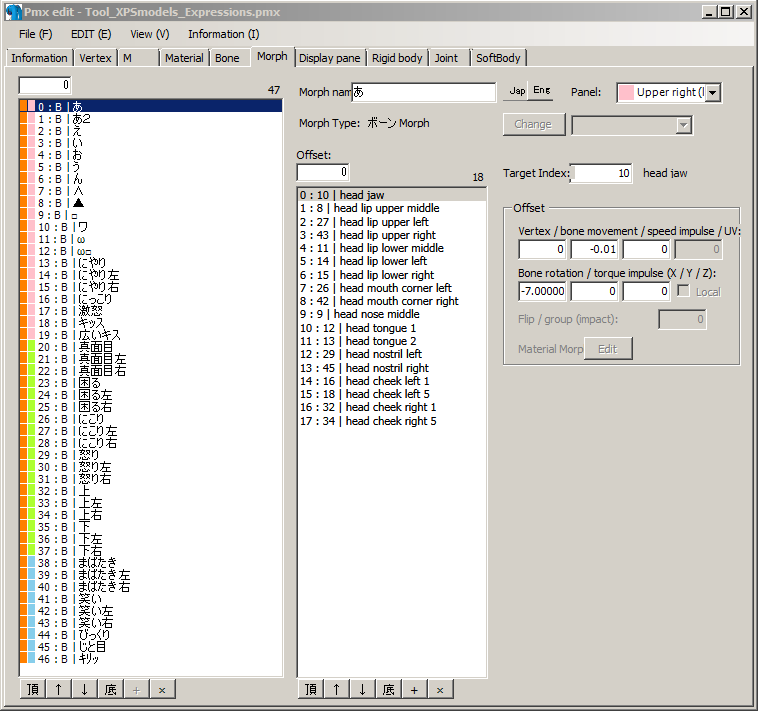Switch morph name to Jap

click(x=516, y=91)
